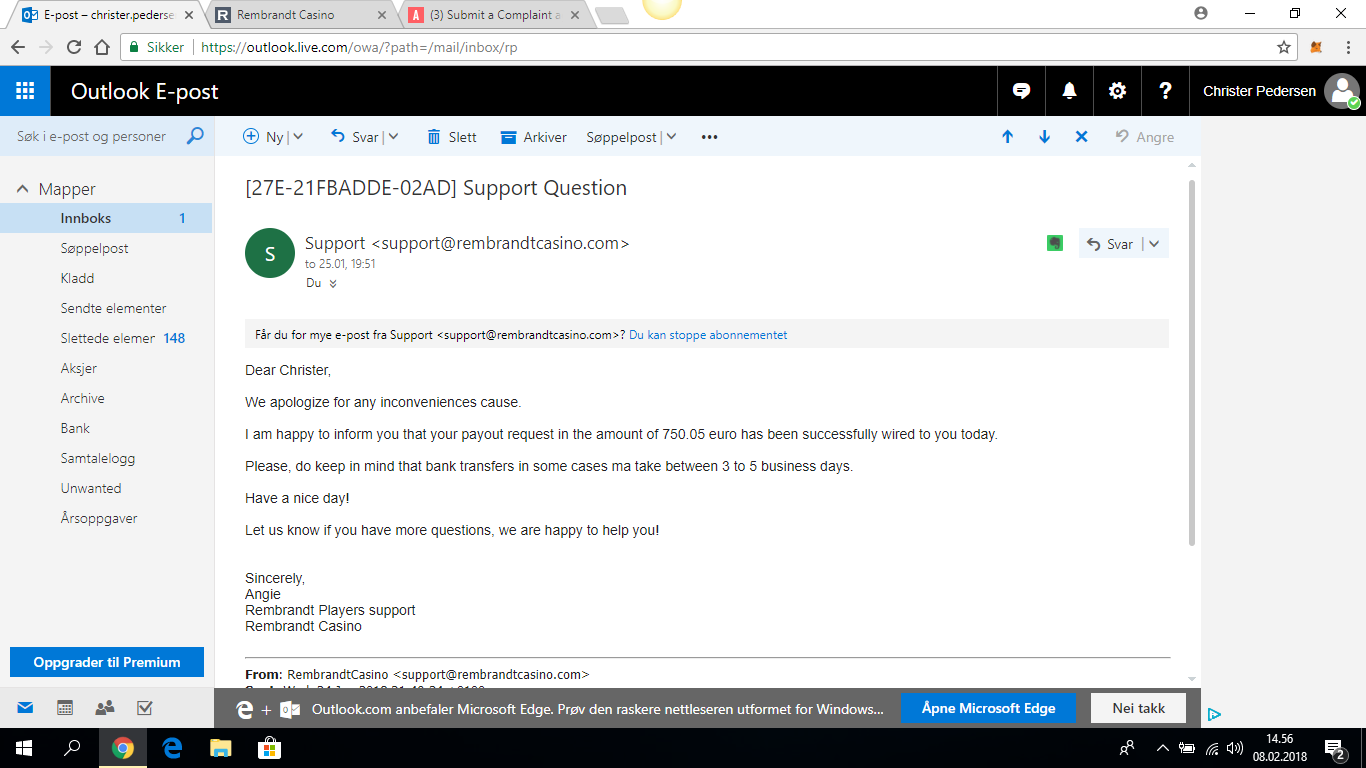This screenshot has width=1366, height=768.
Task: Open Christer Pedersen account avatar
Action: pos(1342,91)
